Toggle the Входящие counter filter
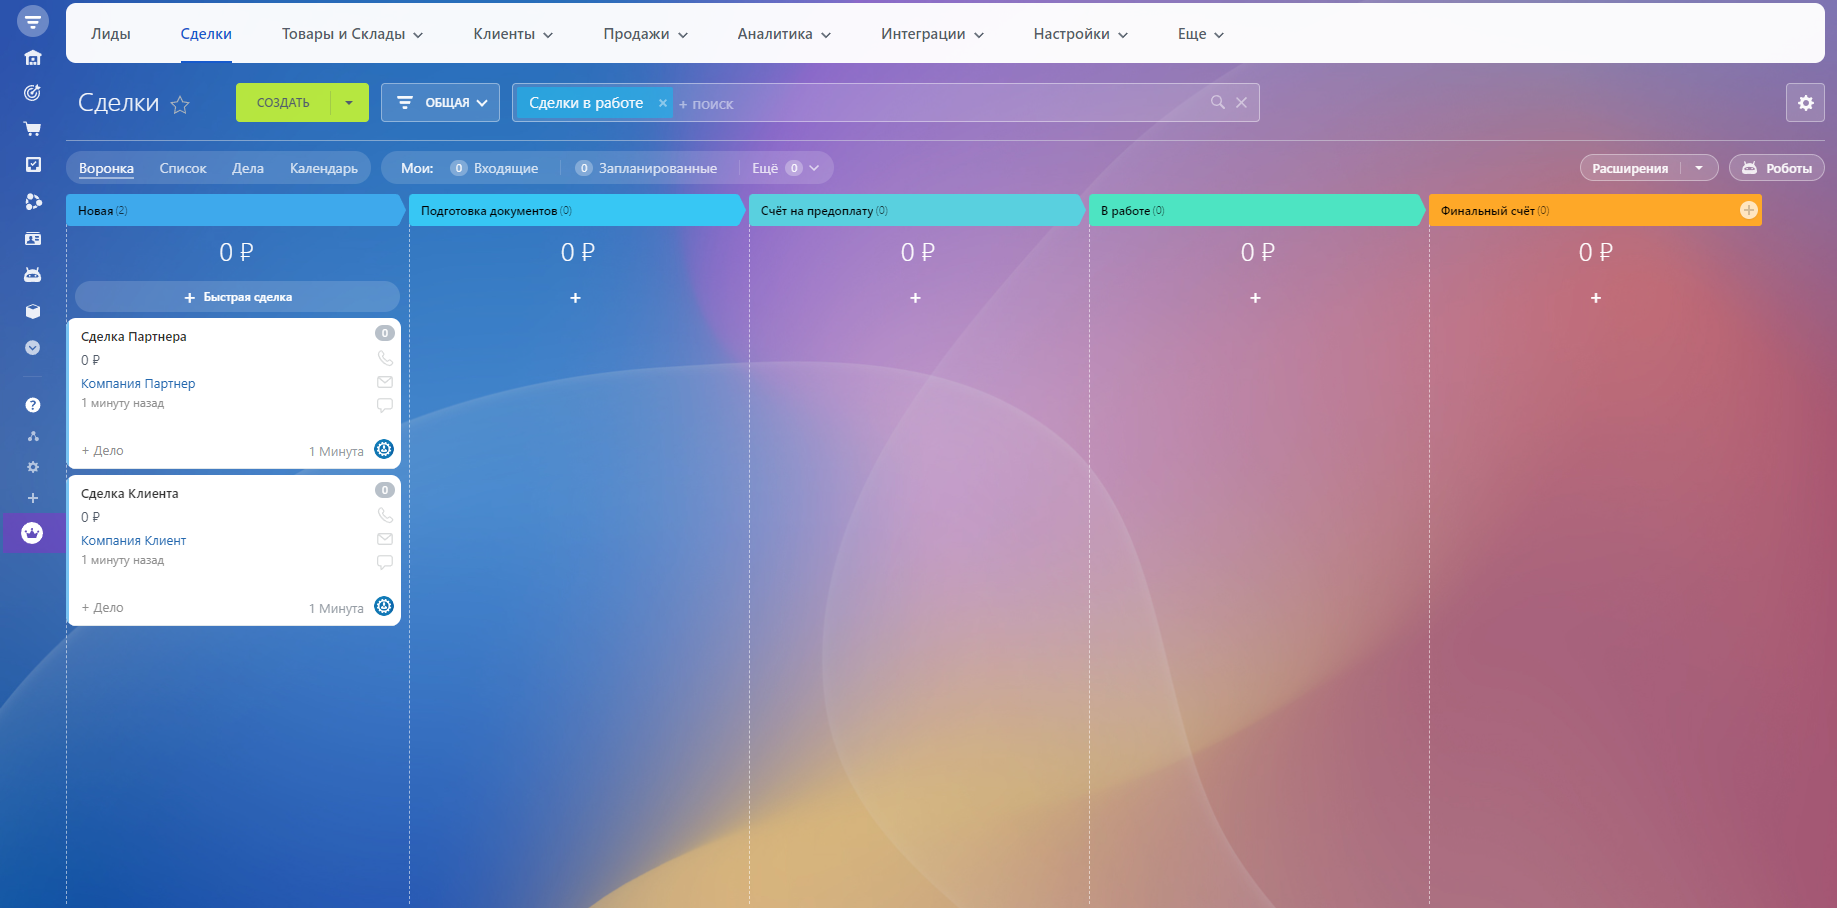Image resolution: width=1837 pixels, height=908 pixels. (495, 168)
